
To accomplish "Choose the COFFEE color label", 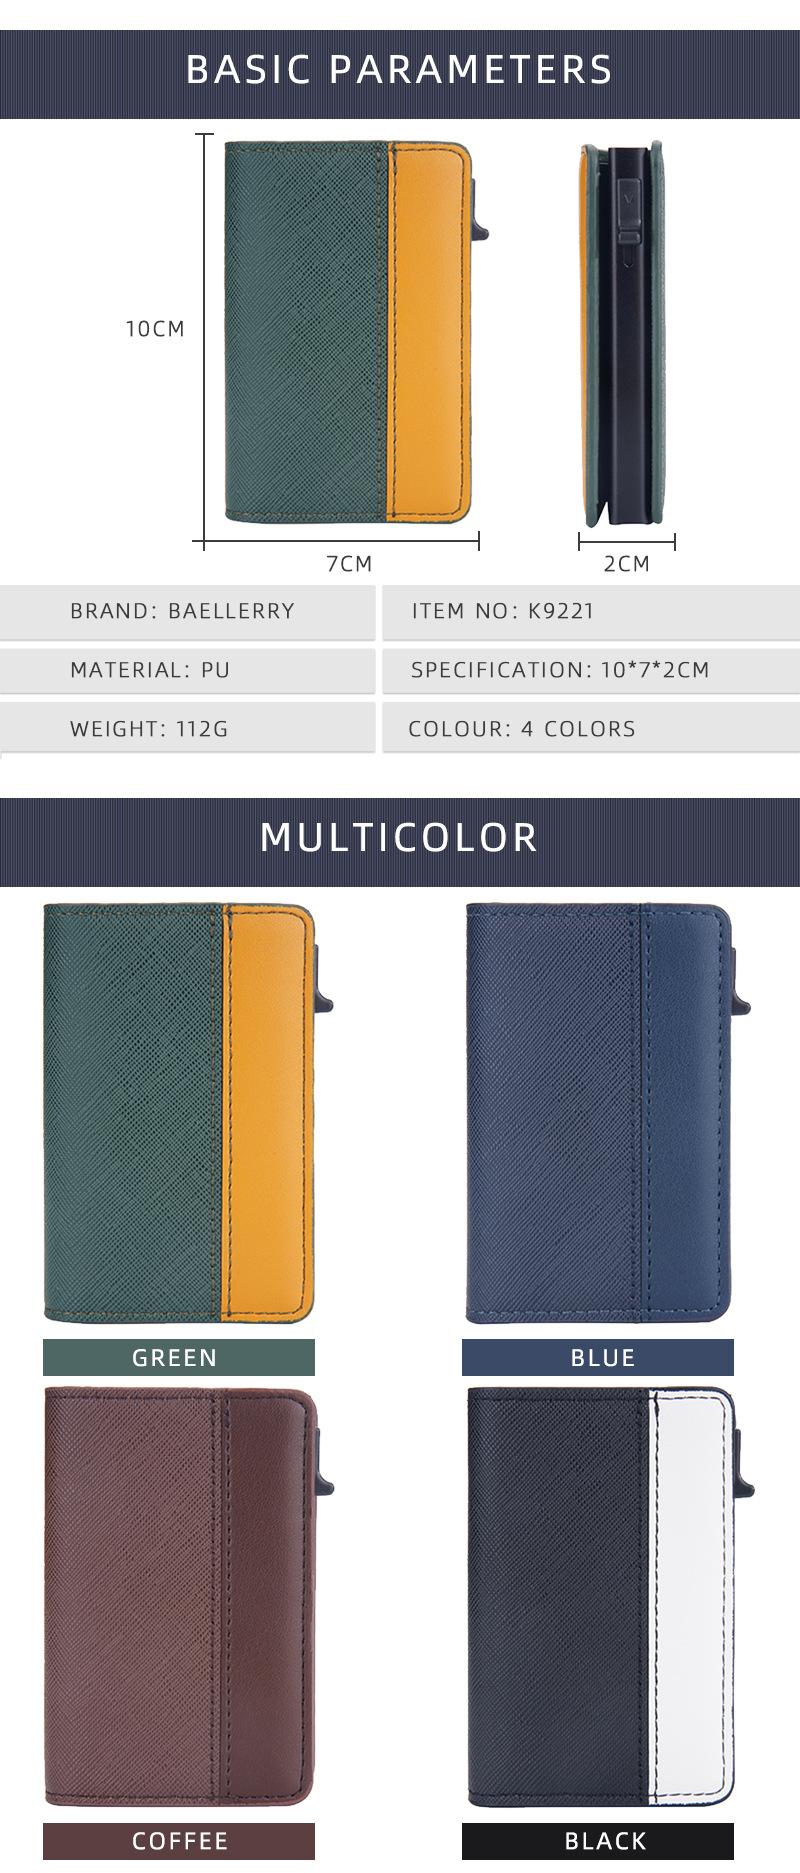I will tap(179, 1841).
